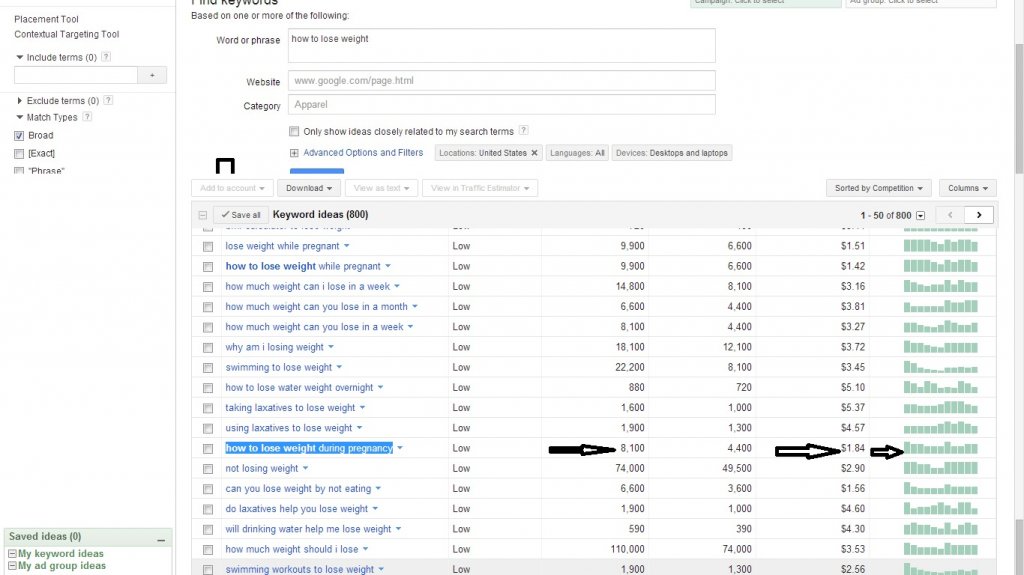Image resolution: width=1024 pixels, height=575 pixels.
Task: Click the trend bars for 'why am i losing weight'
Action: coord(940,347)
